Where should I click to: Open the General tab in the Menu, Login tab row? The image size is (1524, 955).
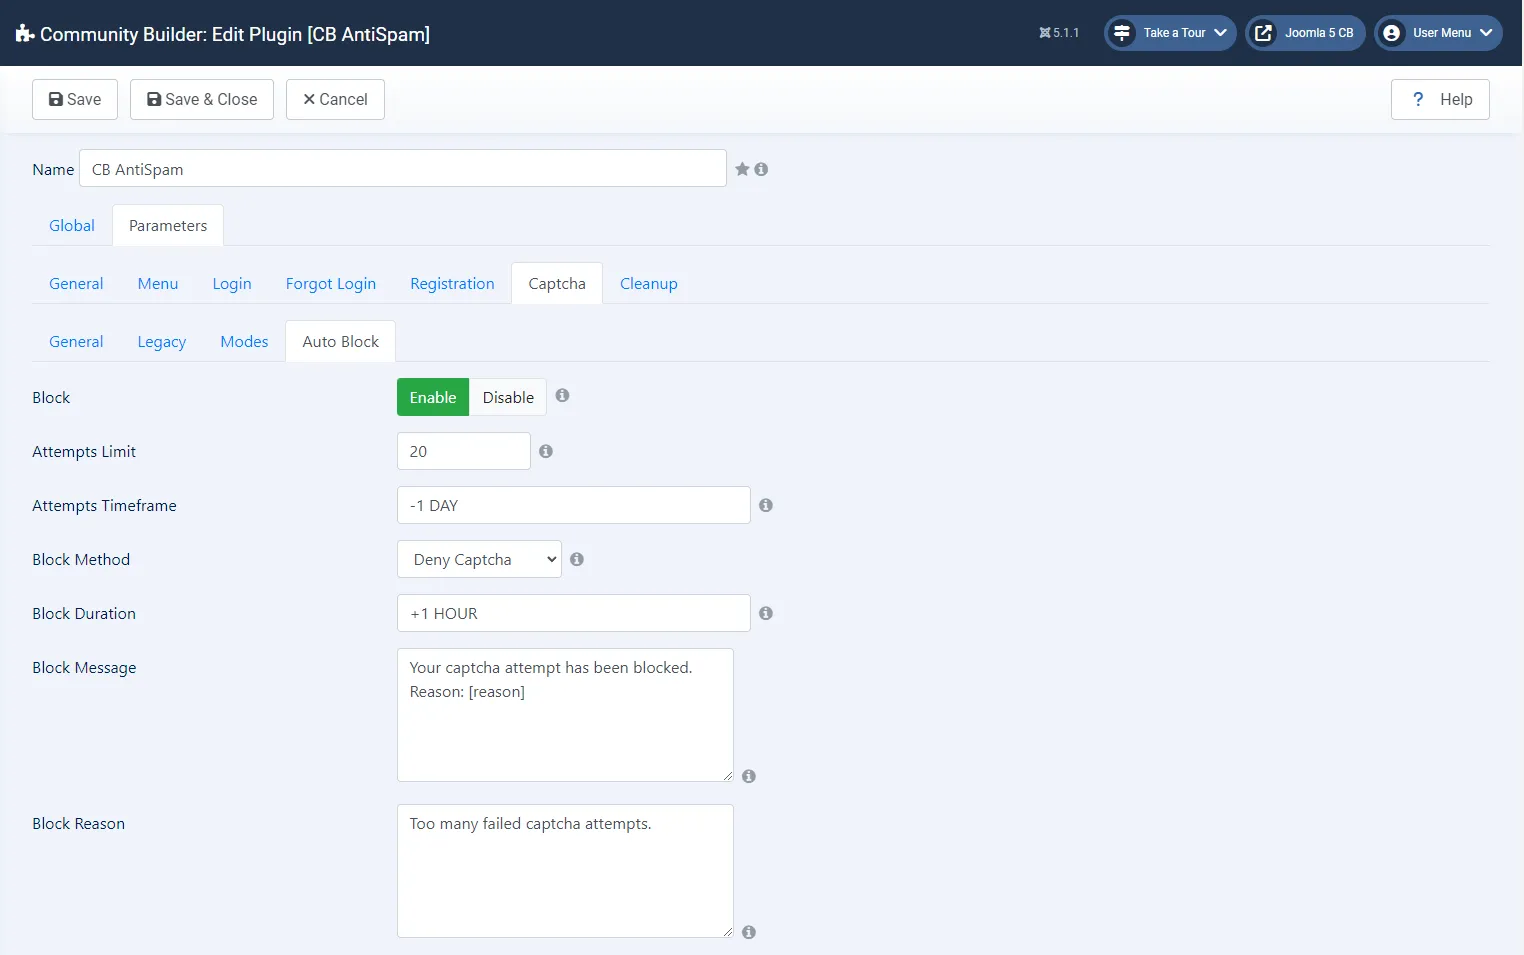pos(76,284)
